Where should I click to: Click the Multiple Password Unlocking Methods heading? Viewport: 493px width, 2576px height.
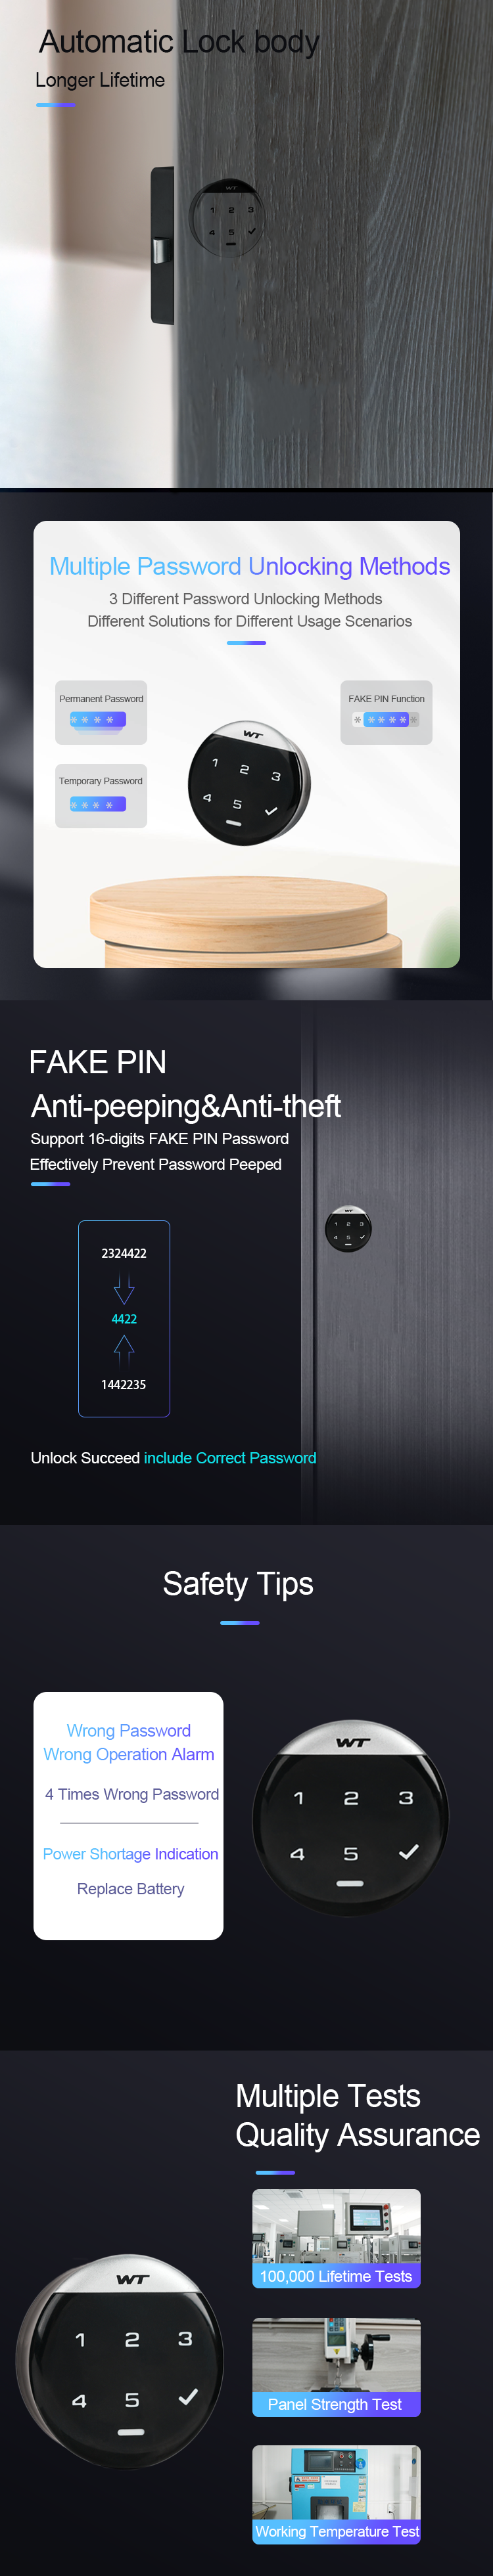[249, 566]
